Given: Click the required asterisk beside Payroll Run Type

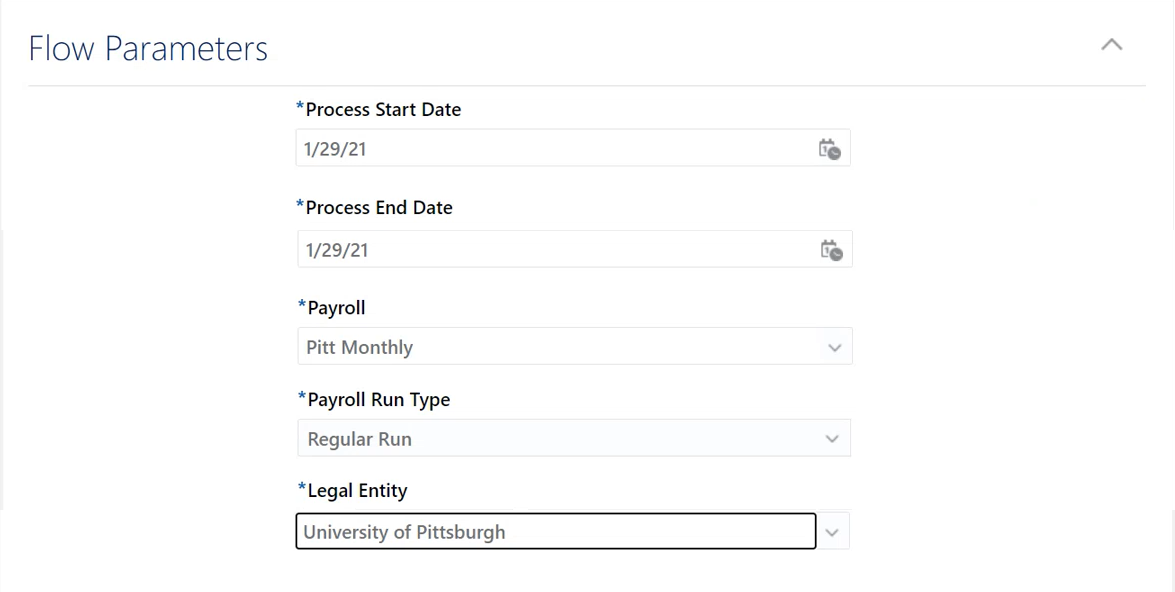Looking at the screenshot, I should click(x=302, y=397).
